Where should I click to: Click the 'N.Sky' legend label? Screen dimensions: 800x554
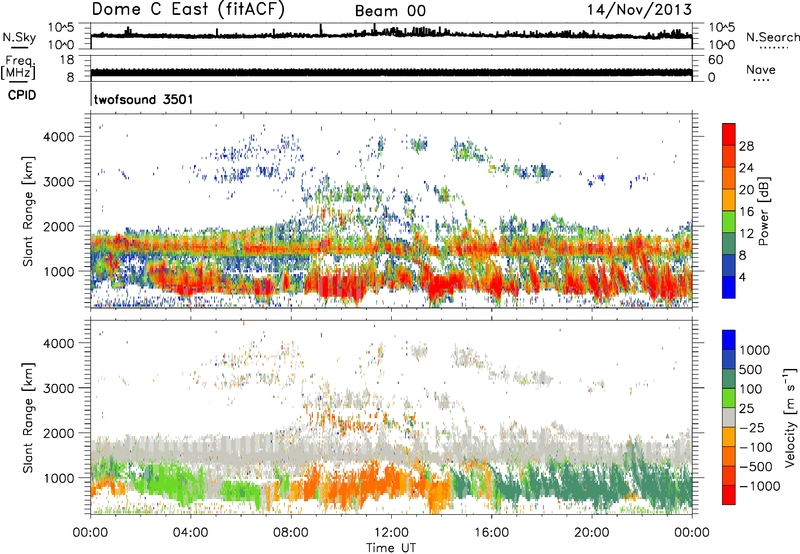[19, 37]
